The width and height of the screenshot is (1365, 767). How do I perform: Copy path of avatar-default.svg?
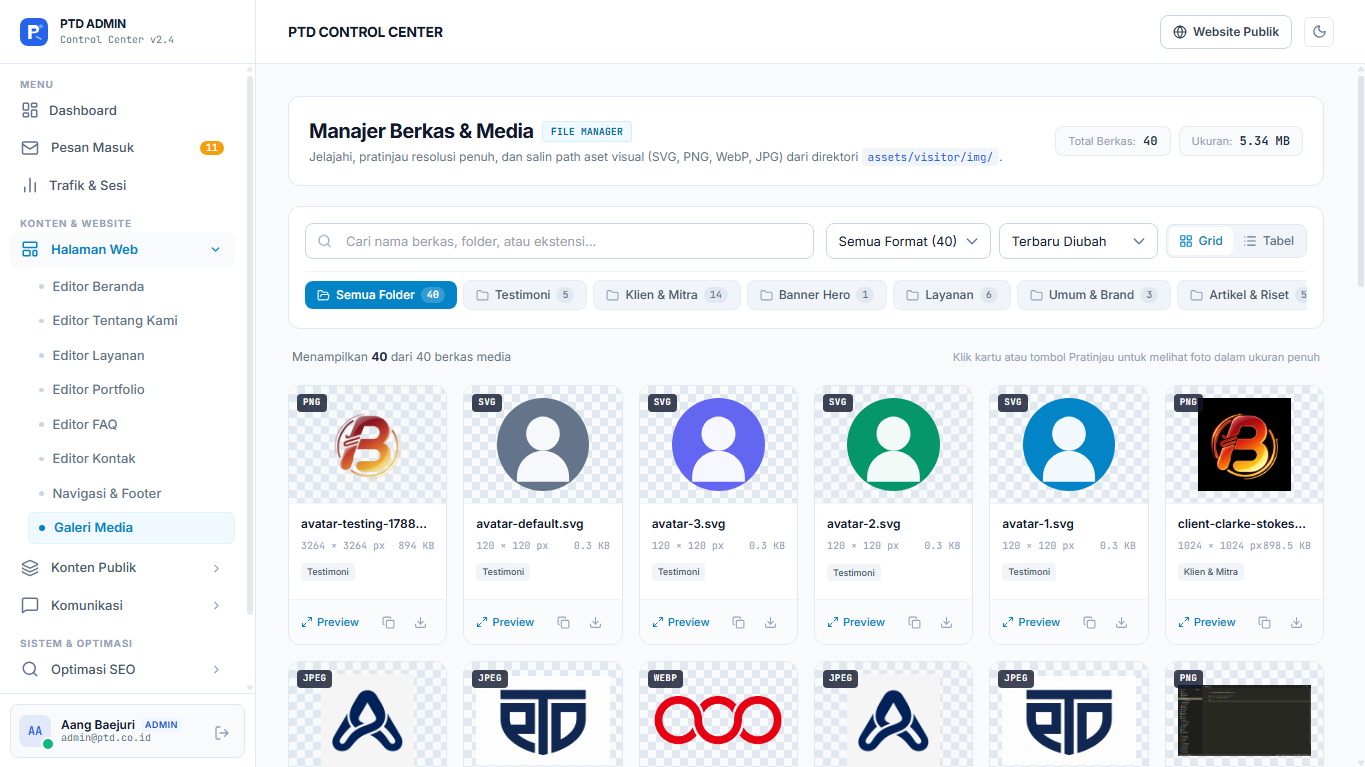pos(563,622)
